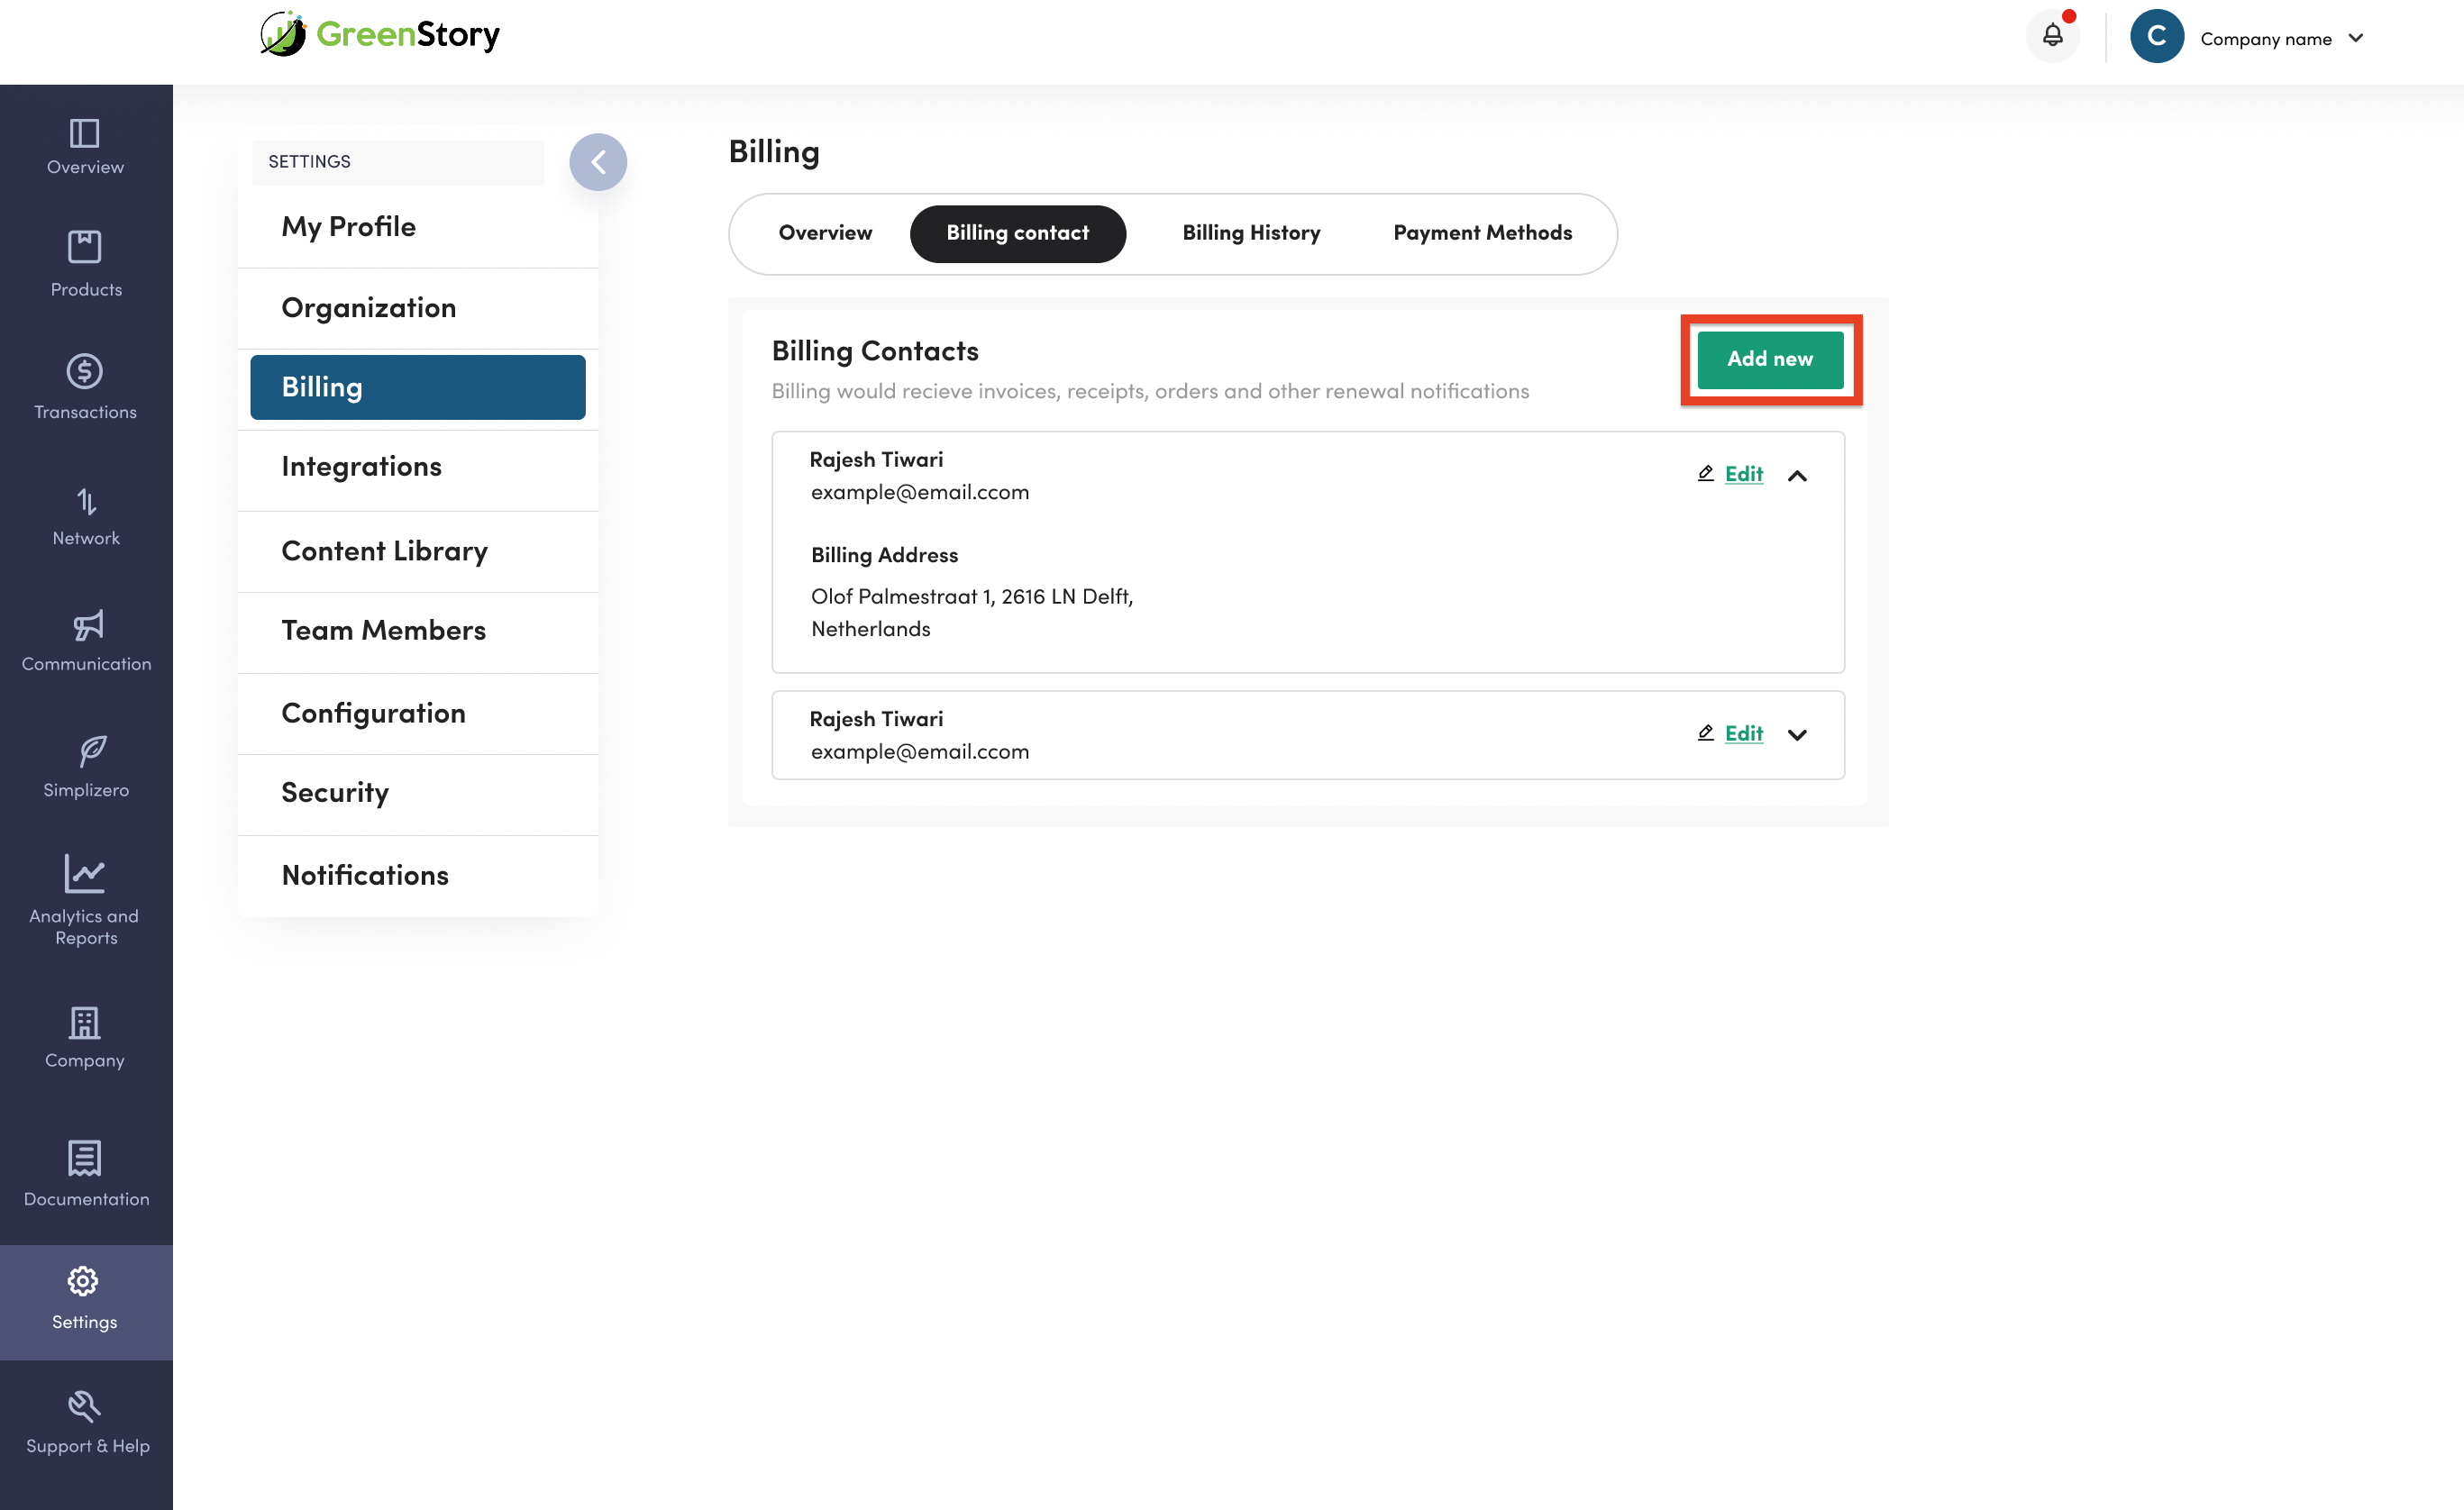Open Analytics and Reports icon
The image size is (2464, 1510).
[85, 874]
